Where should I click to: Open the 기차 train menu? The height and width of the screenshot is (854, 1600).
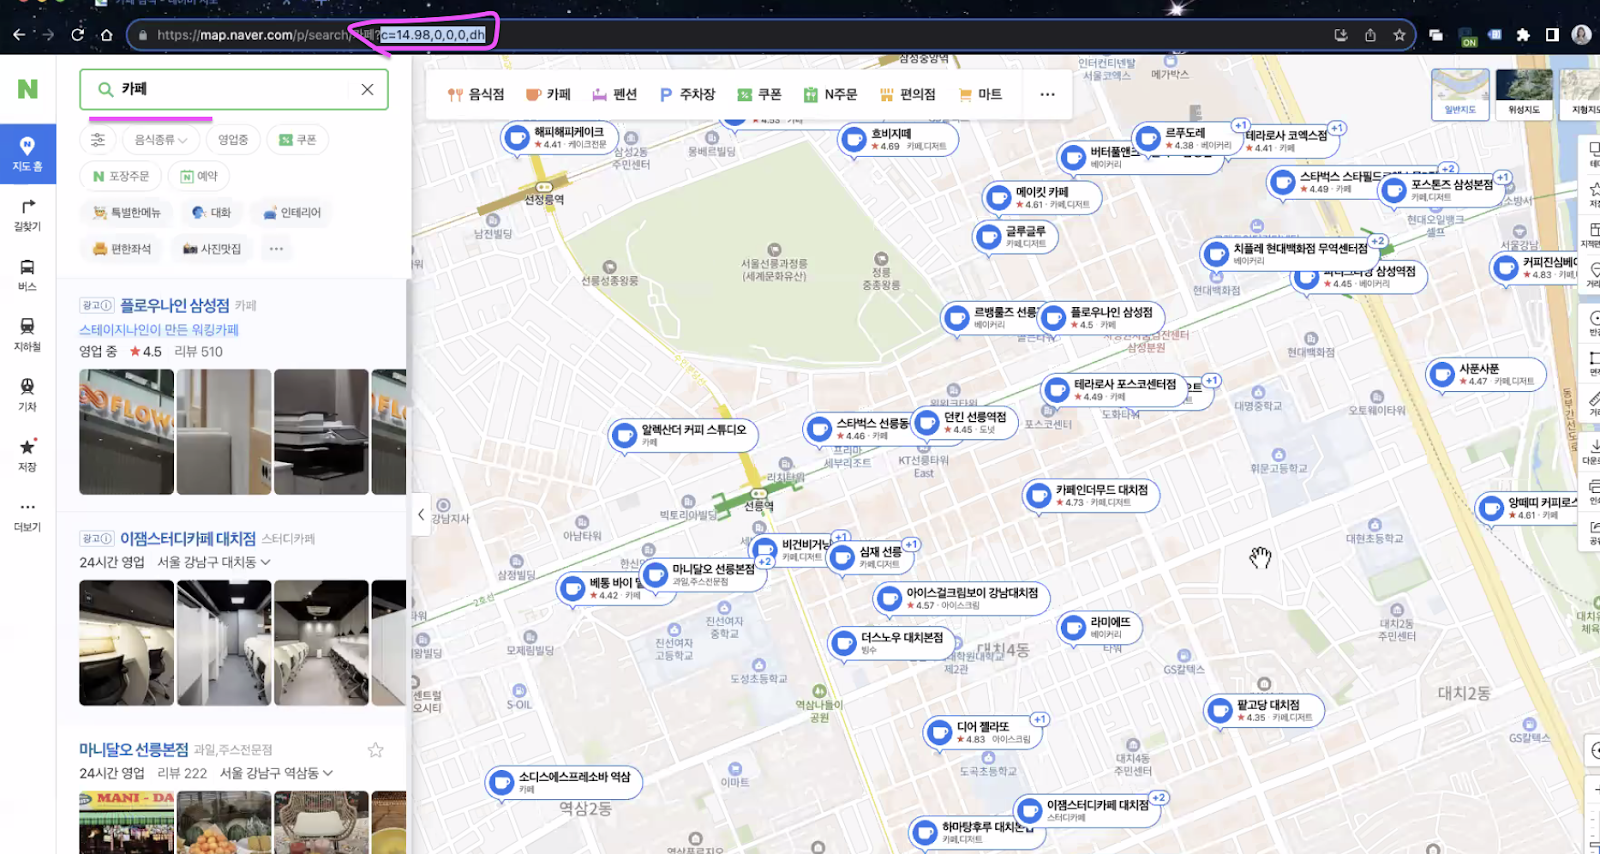pos(28,395)
